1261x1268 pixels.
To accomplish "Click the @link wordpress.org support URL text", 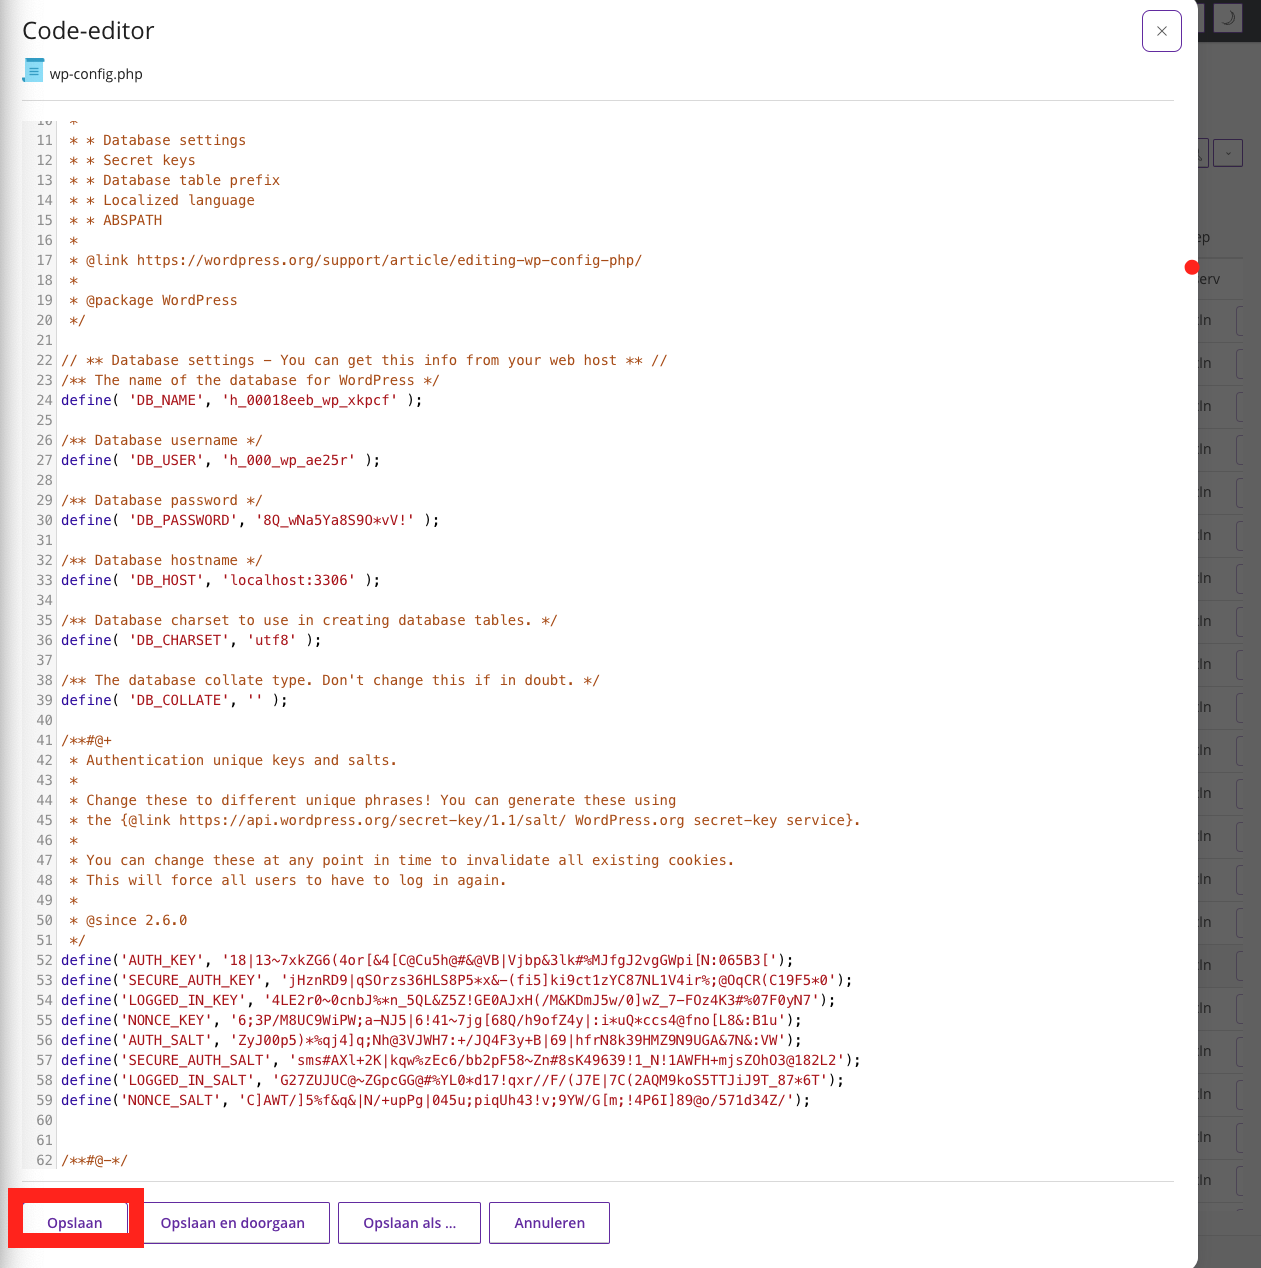I will [389, 260].
